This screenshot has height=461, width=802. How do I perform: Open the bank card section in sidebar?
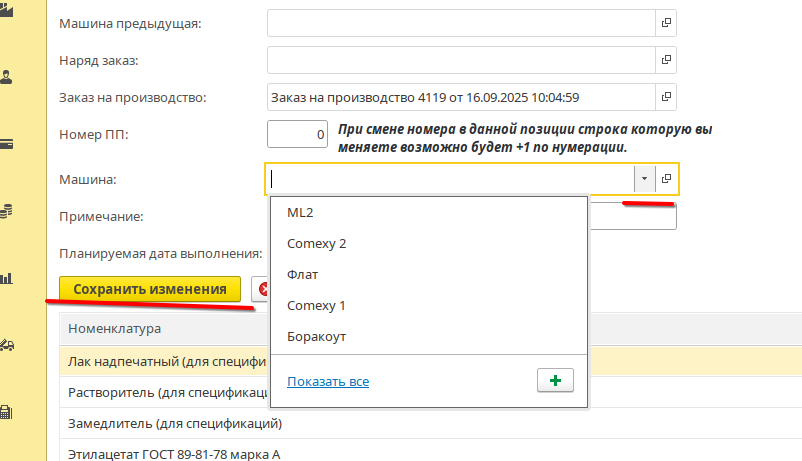coord(7,143)
